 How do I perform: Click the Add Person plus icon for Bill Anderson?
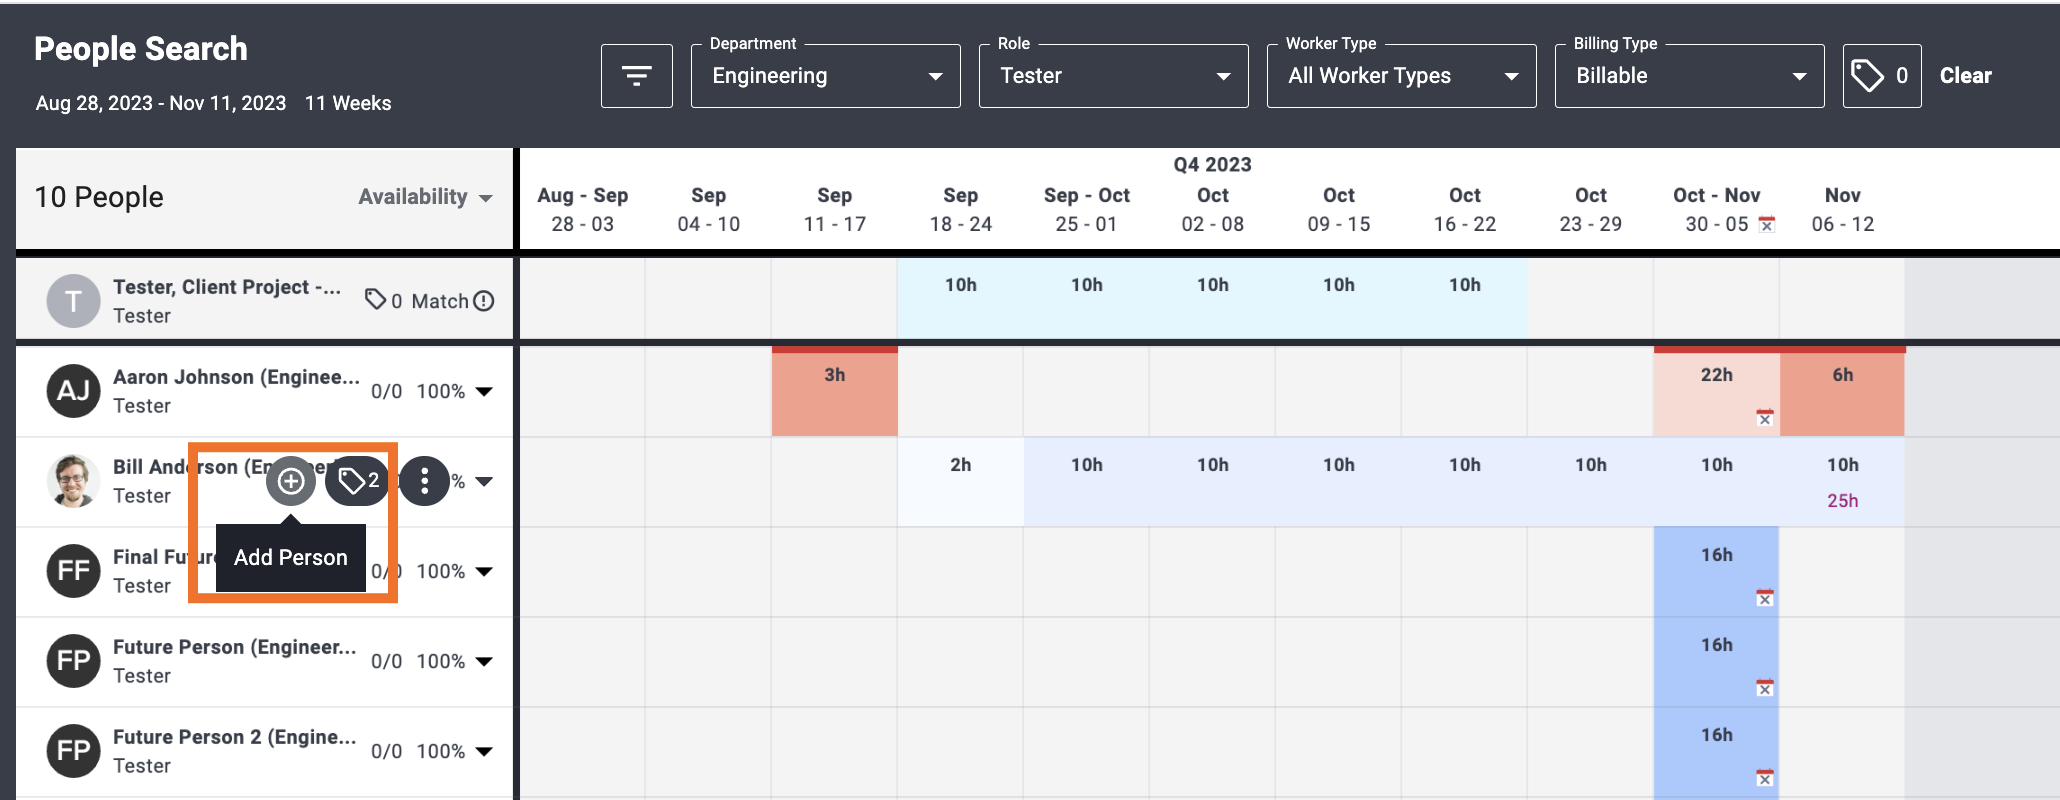coord(291,481)
